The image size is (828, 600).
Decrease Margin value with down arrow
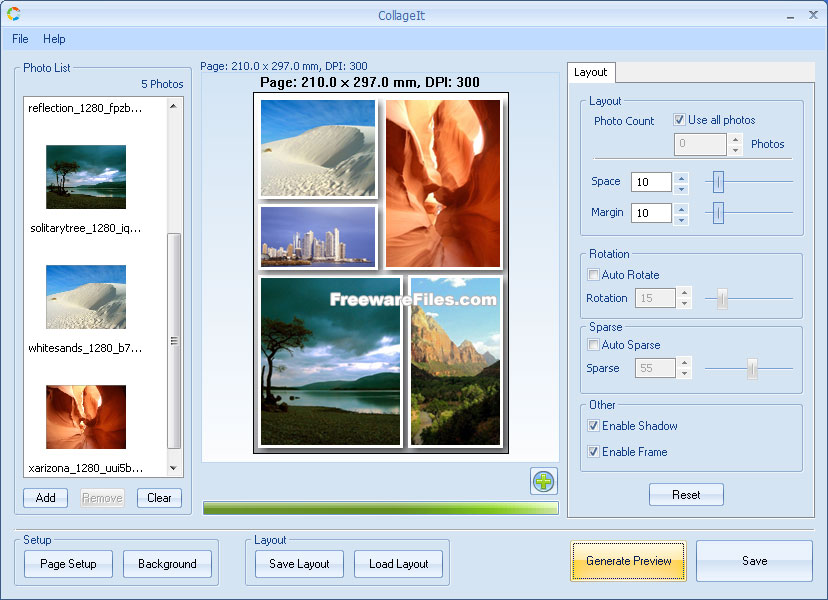[x=681, y=218]
